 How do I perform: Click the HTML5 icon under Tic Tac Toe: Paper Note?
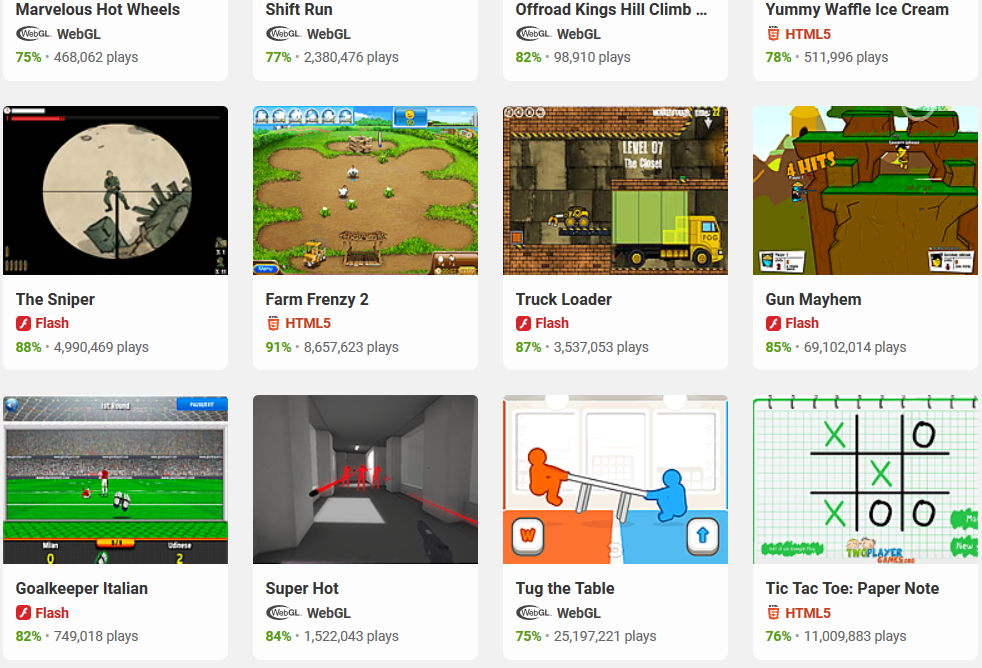click(x=773, y=613)
